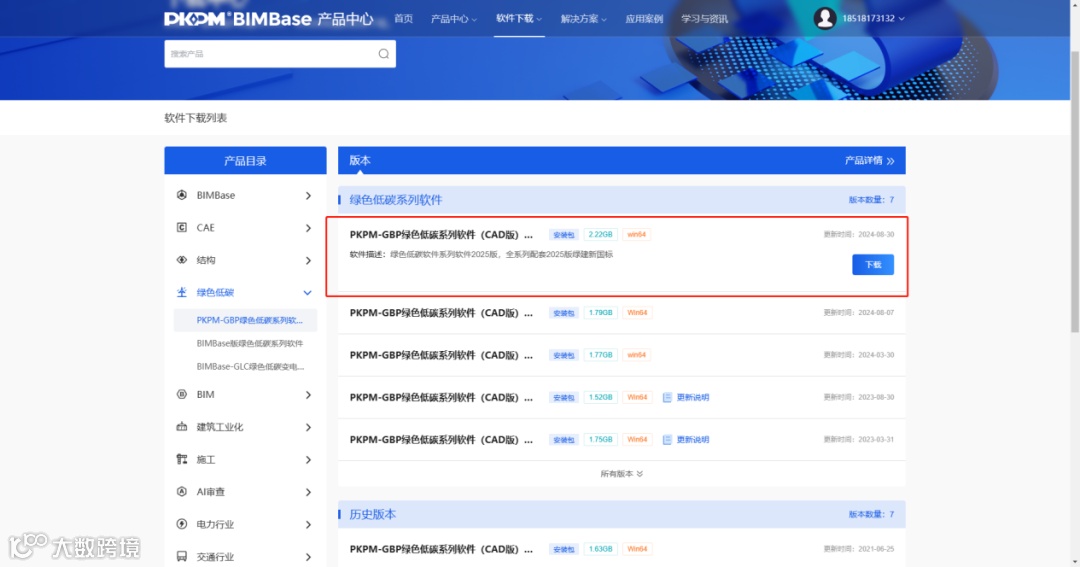Expand the AI审查 category chevron

pos(308,492)
